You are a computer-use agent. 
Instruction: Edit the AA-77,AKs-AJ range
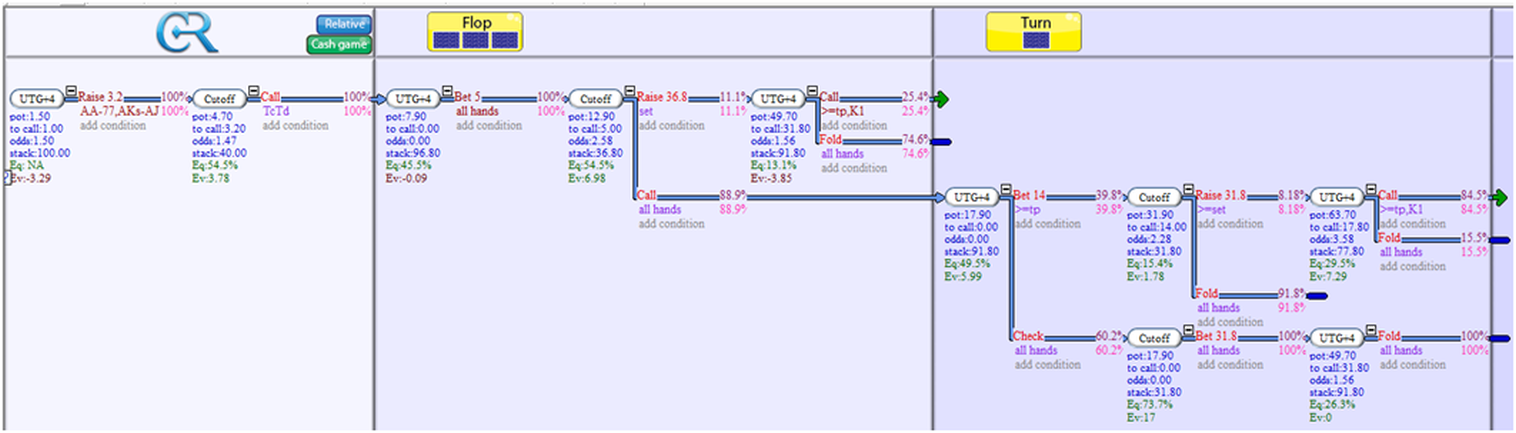(119, 112)
